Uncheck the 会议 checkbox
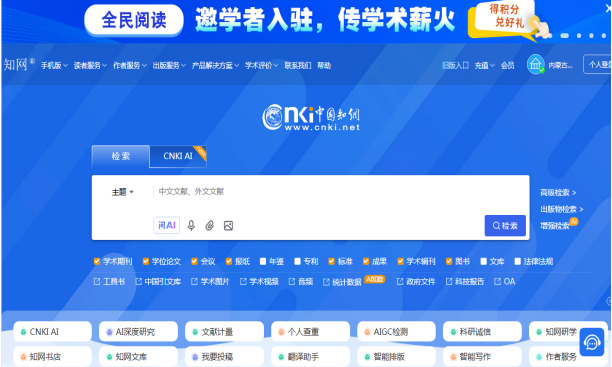 194,261
